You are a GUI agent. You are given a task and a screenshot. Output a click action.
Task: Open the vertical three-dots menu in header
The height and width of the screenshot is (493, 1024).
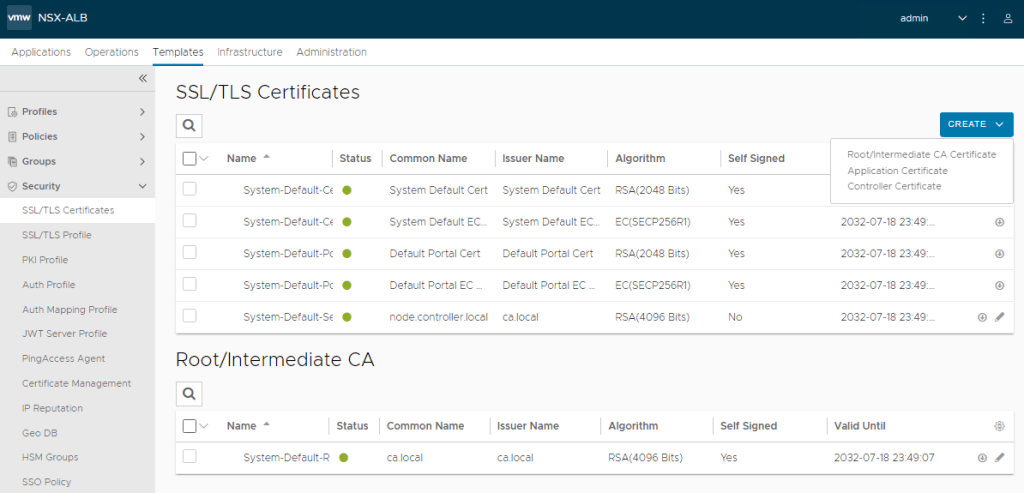click(x=984, y=18)
